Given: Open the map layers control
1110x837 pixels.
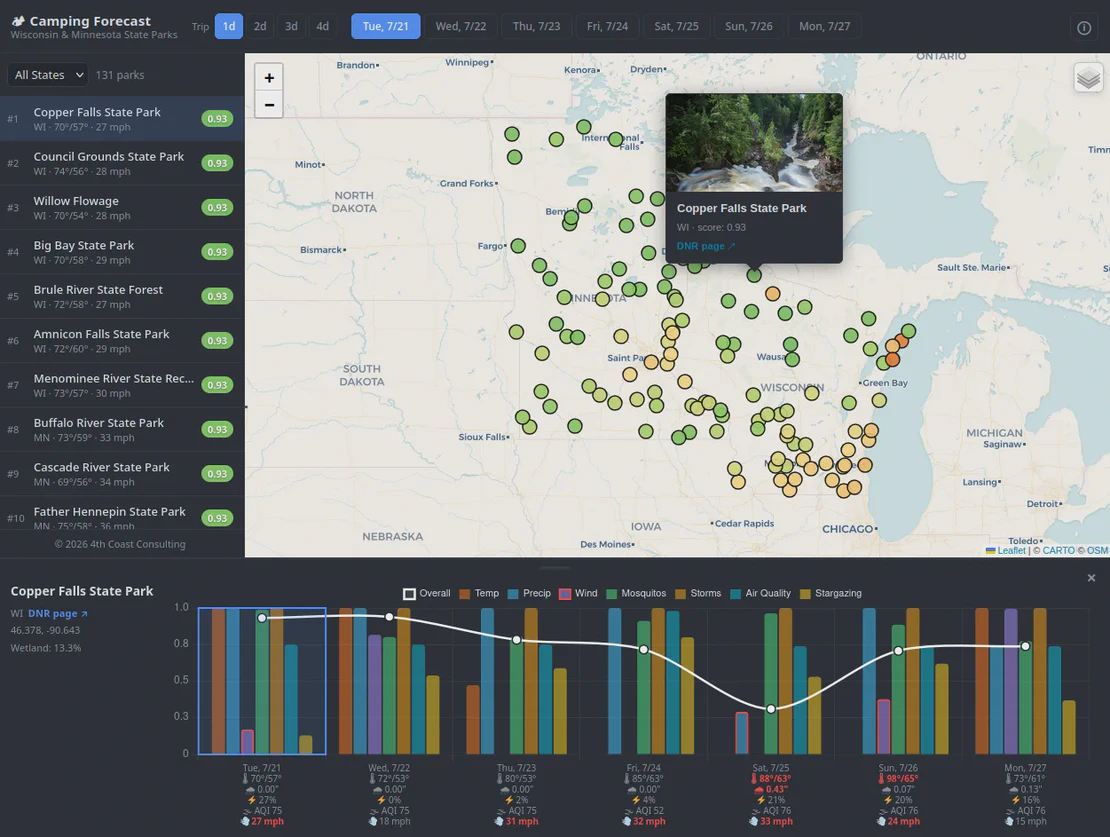Looking at the screenshot, I should pos(1088,77).
